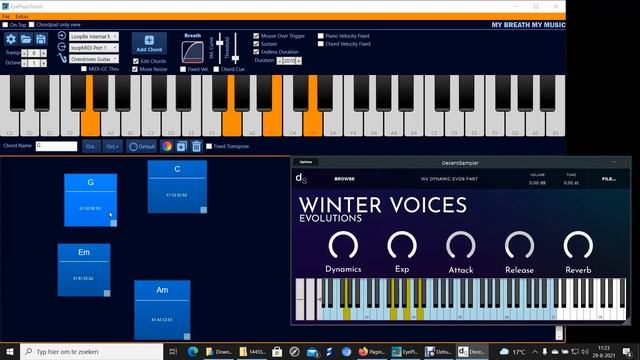Open the loopMIDI Port 1 dropdown

[x=94, y=48]
